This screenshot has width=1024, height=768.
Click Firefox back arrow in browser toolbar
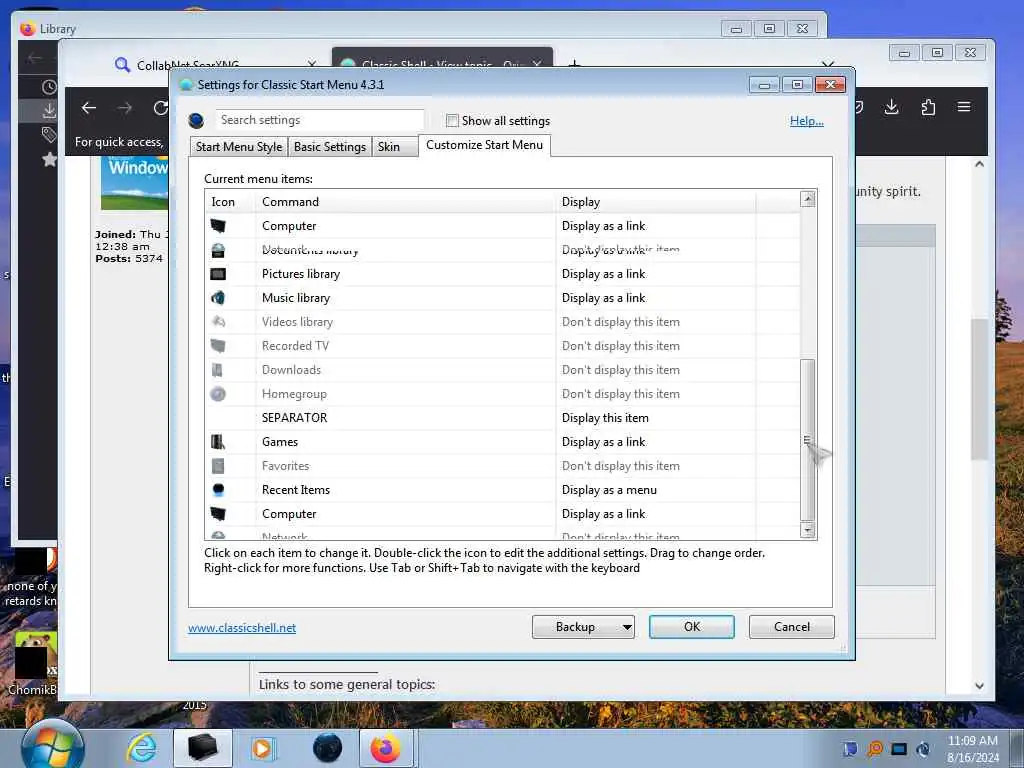(x=89, y=108)
